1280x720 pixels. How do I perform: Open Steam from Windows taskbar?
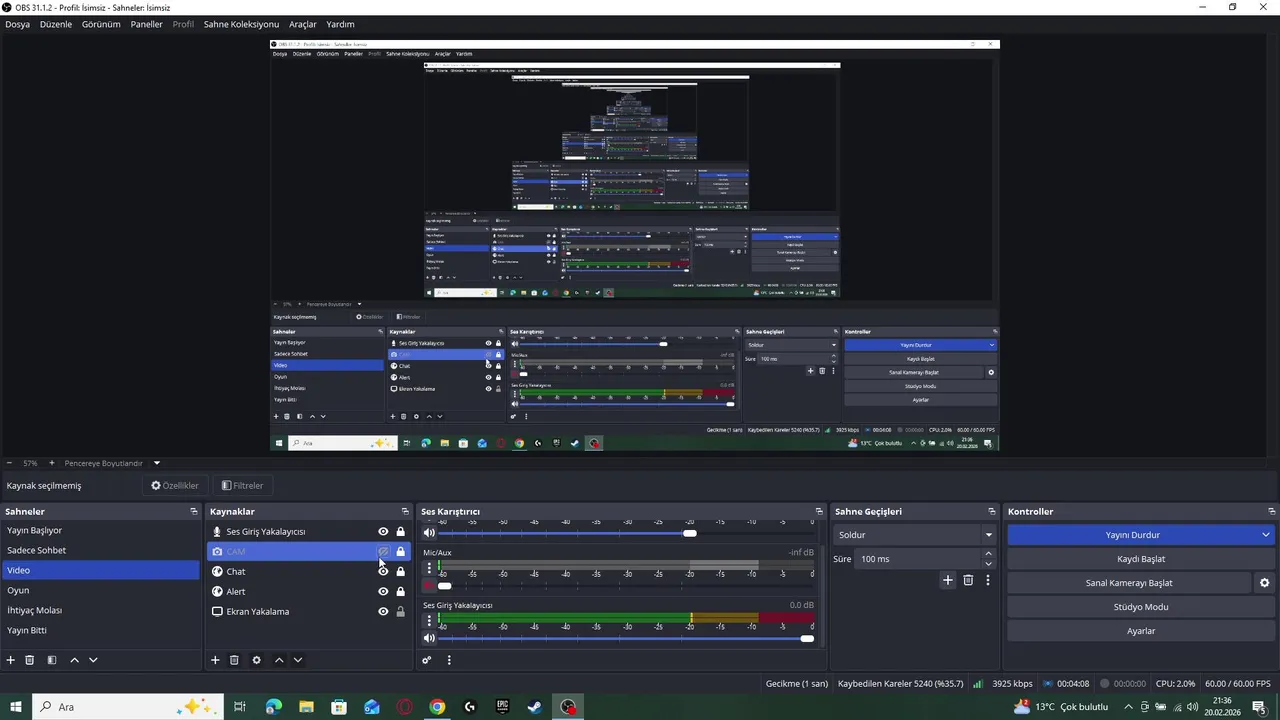(535, 707)
